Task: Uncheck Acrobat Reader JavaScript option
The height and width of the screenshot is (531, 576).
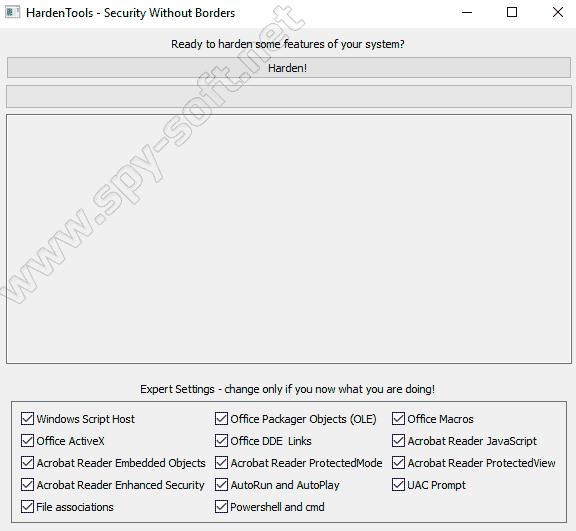Action: (x=398, y=441)
